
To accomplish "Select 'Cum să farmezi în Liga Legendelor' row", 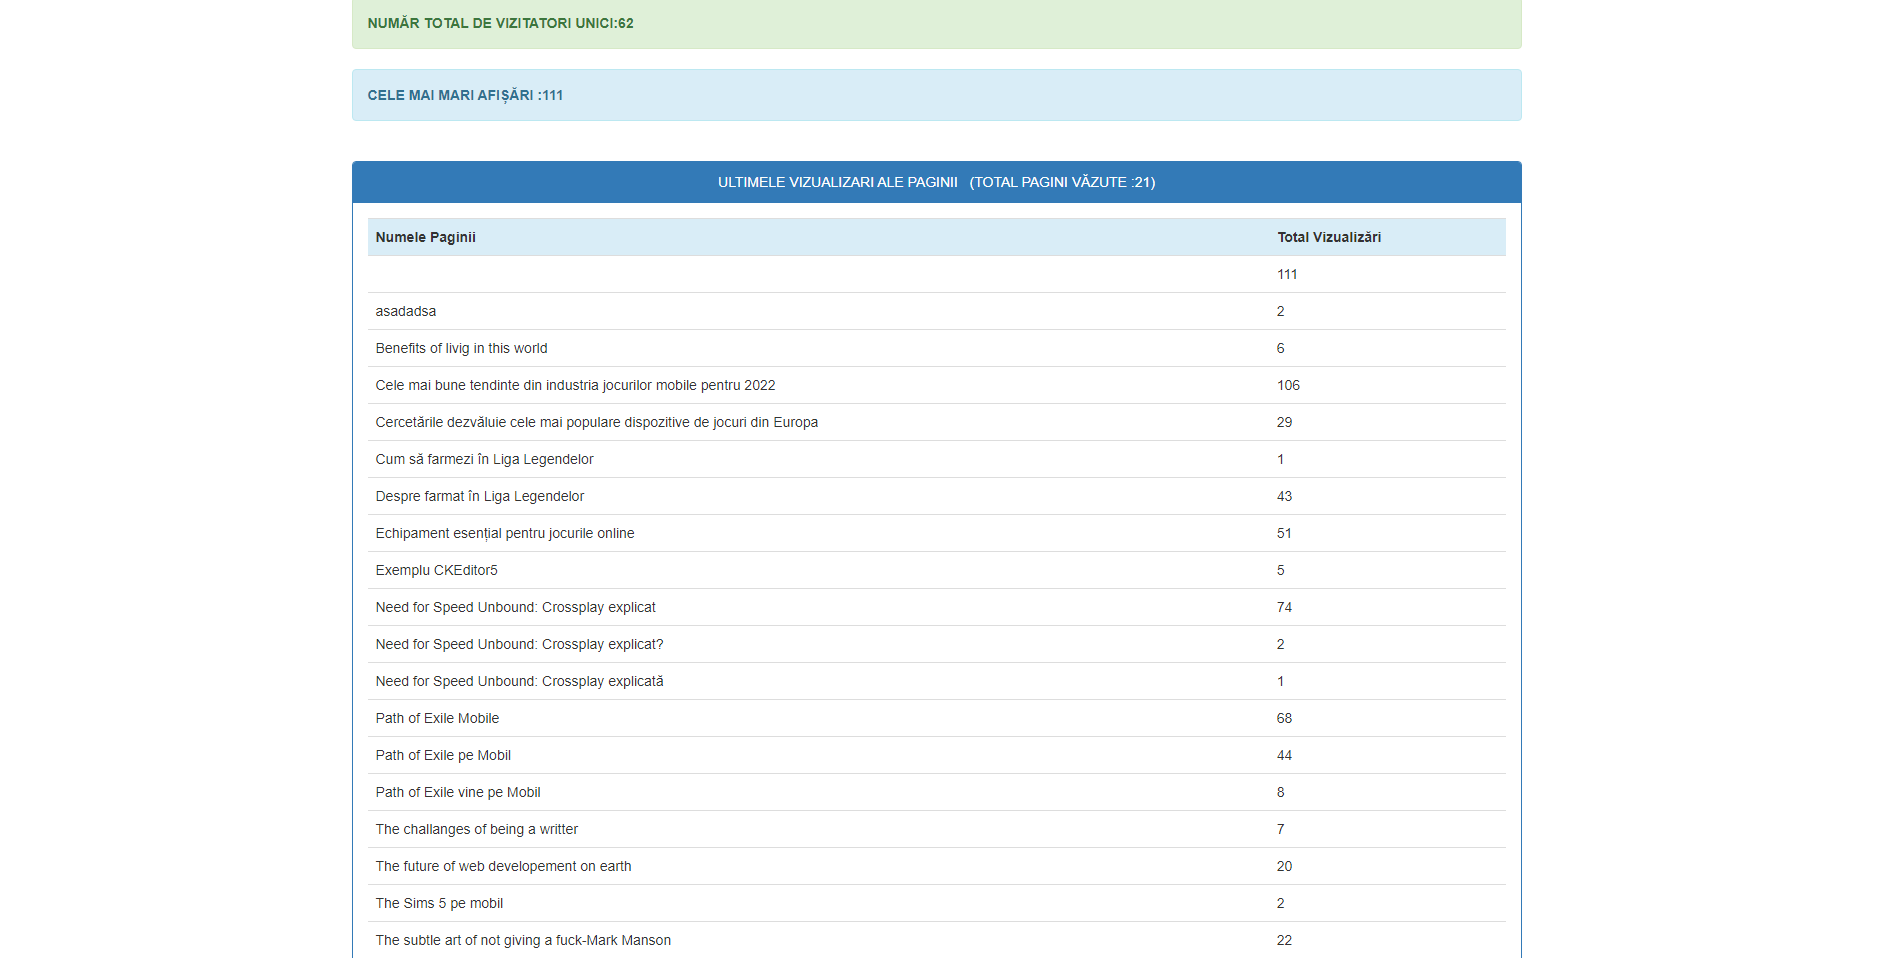I will (484, 459).
